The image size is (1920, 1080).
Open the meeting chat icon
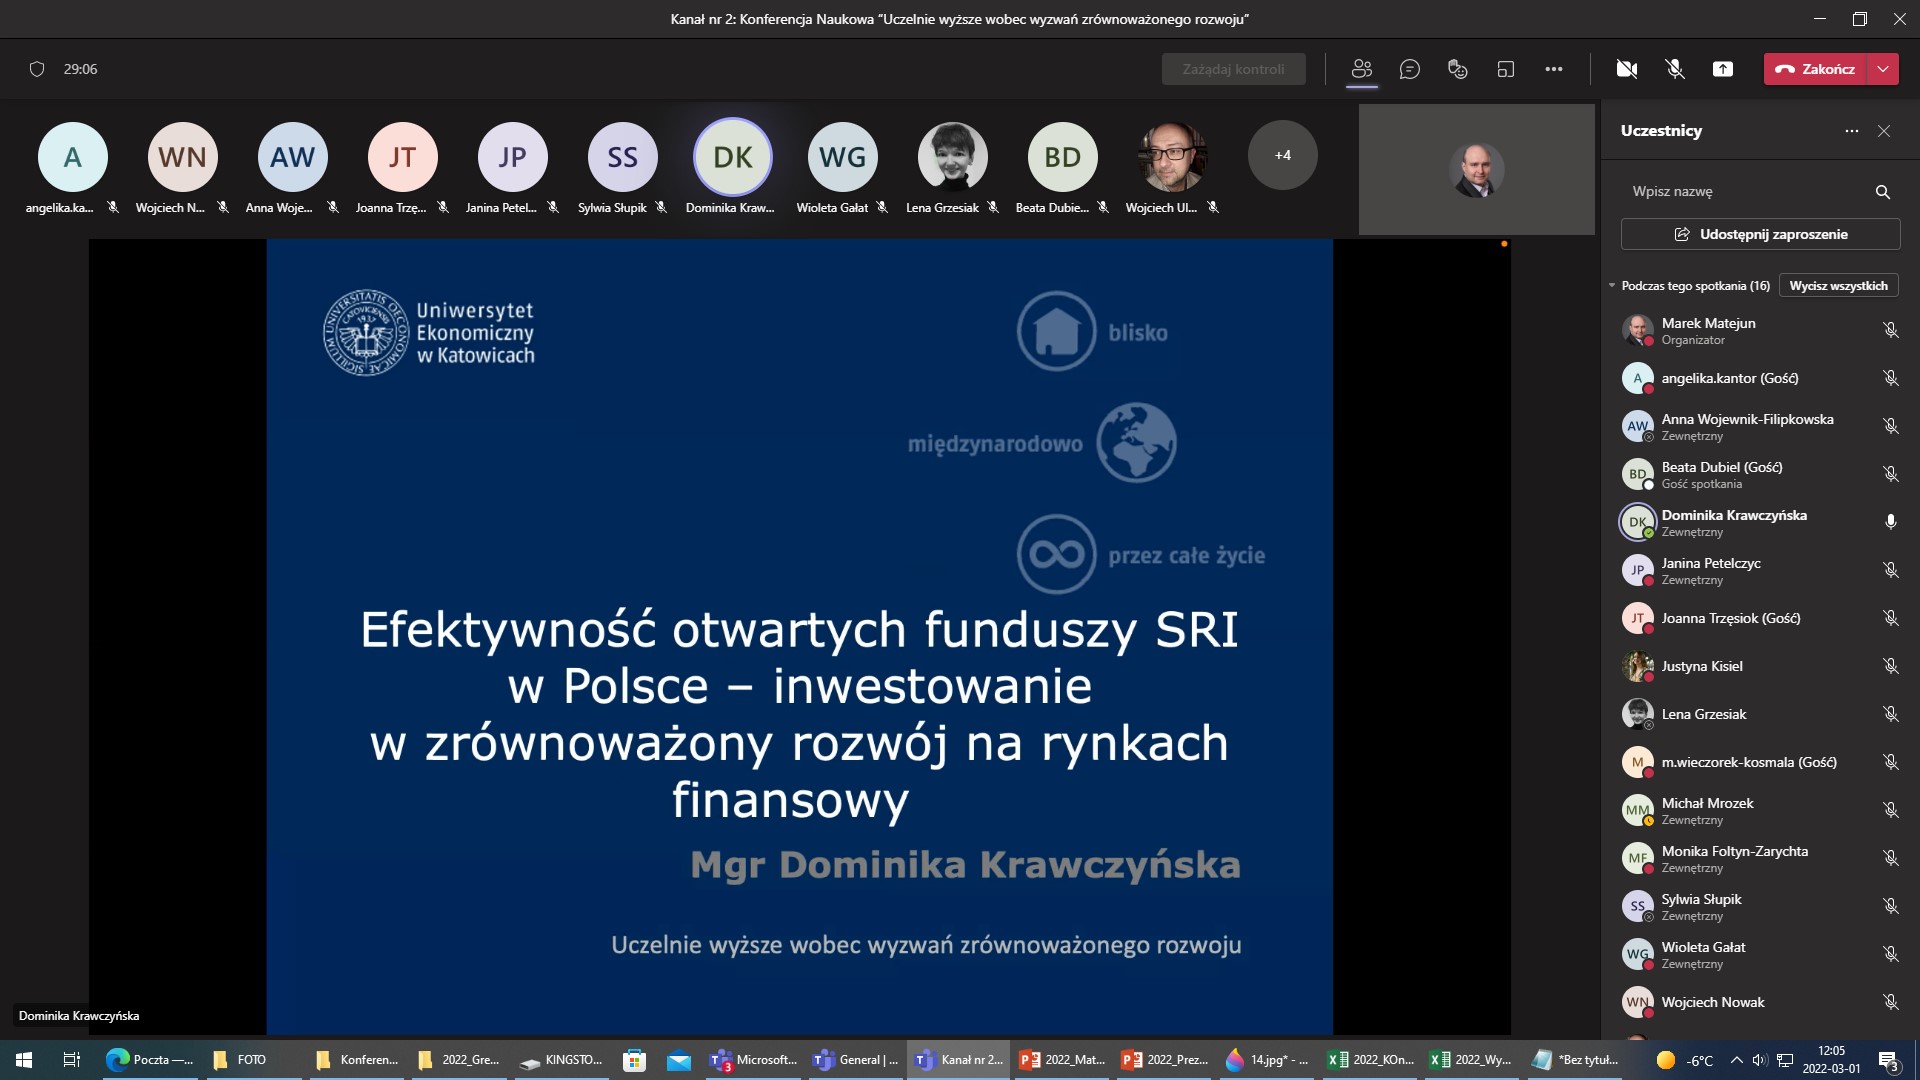[1410, 69]
